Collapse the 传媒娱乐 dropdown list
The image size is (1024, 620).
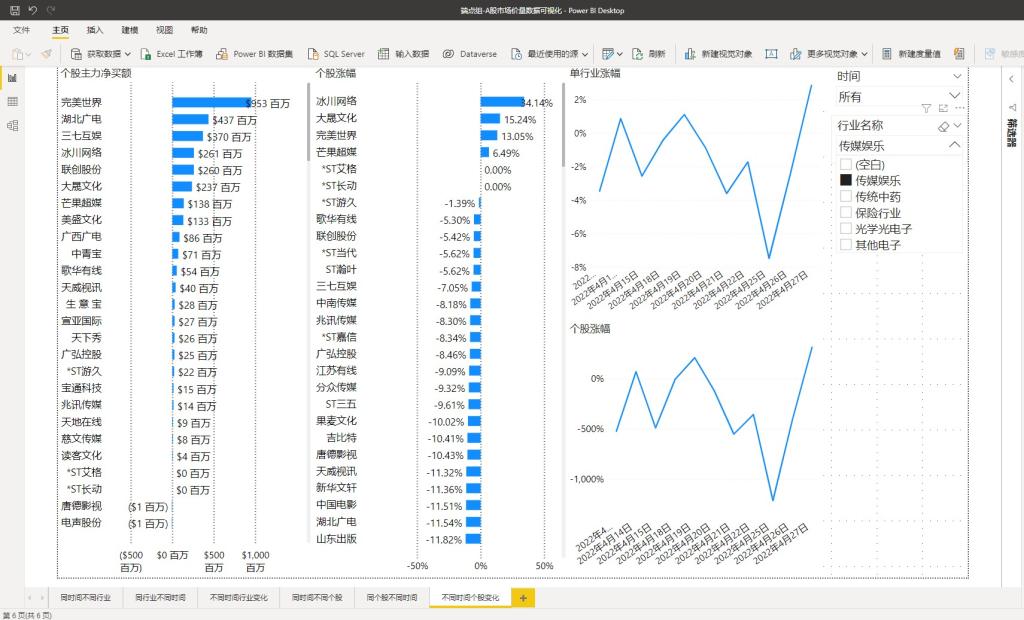coord(954,145)
